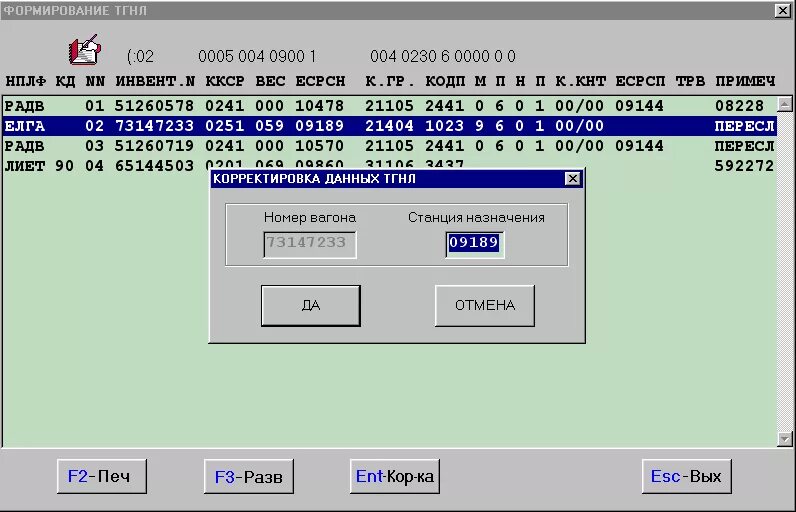The image size is (796, 512).
Task: Confirm the correction with ДА button
Action: pyautogui.click(x=311, y=305)
